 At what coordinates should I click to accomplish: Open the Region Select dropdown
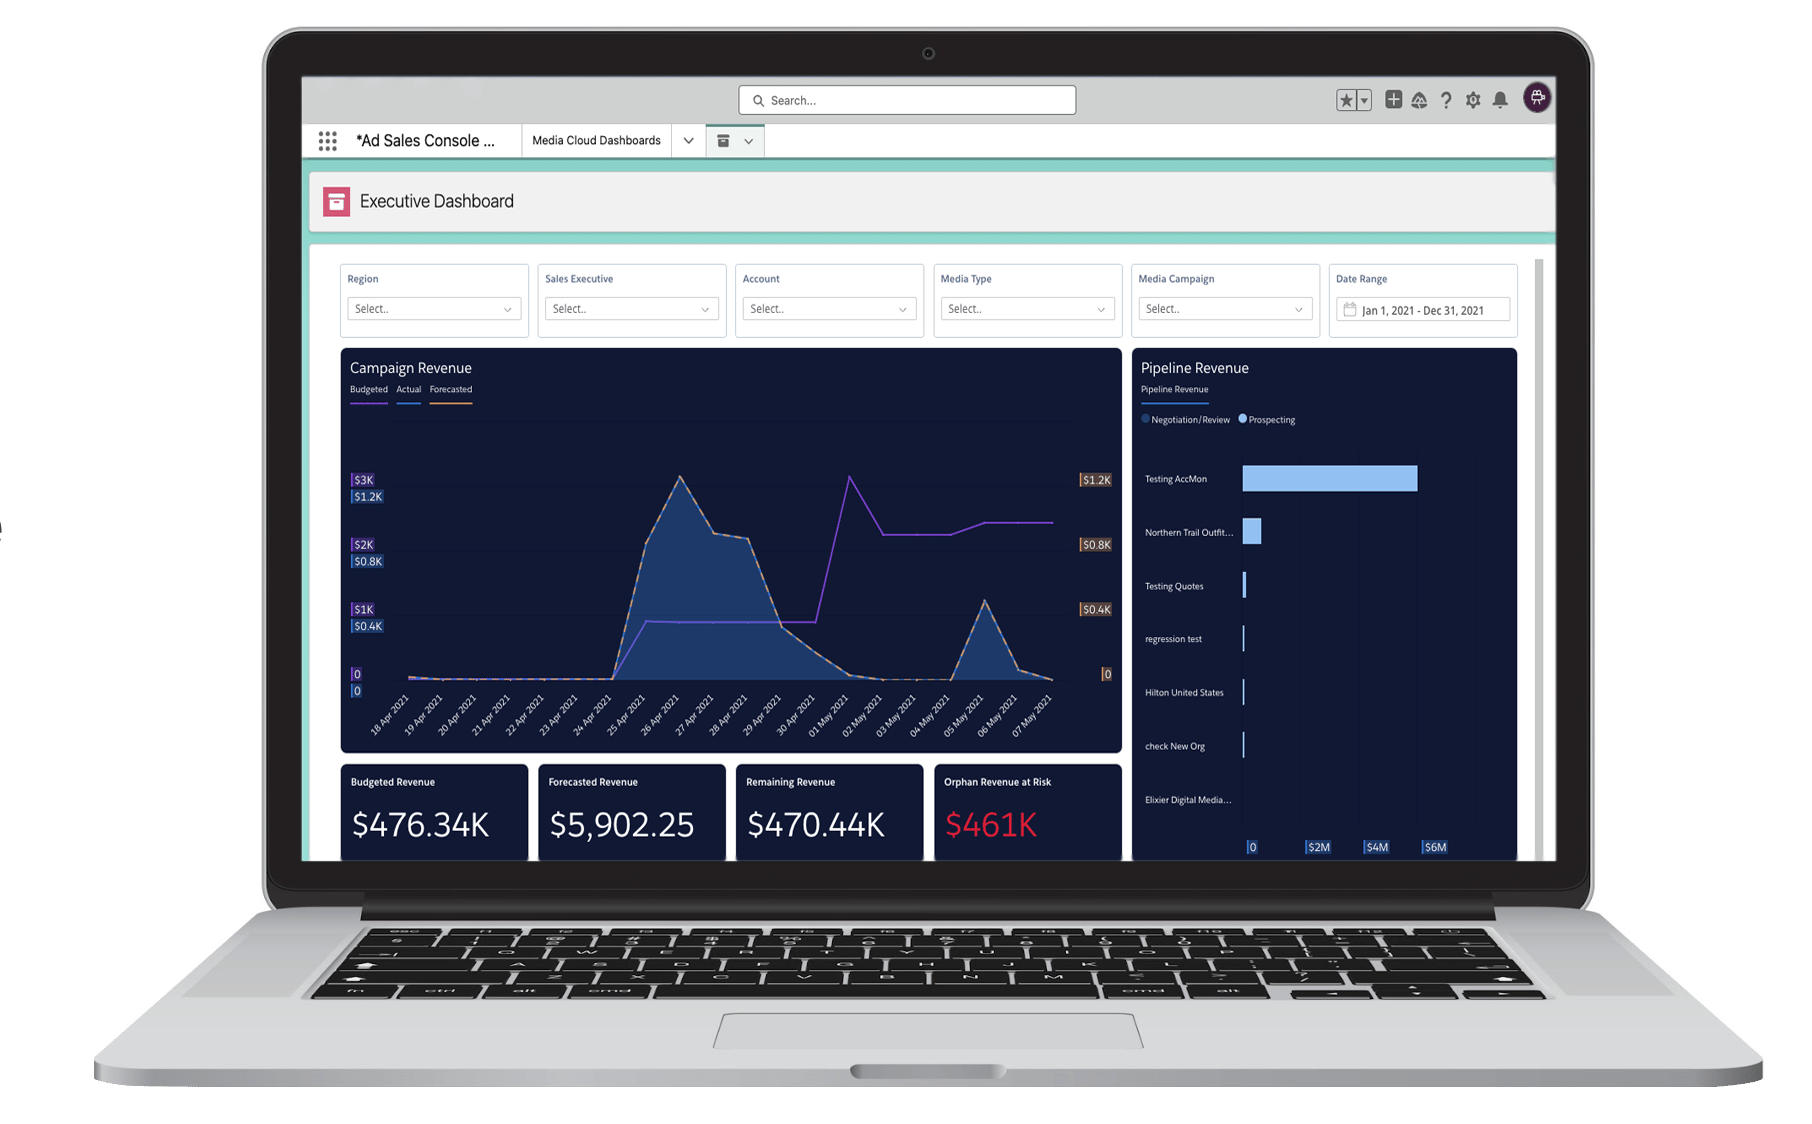[x=433, y=309]
